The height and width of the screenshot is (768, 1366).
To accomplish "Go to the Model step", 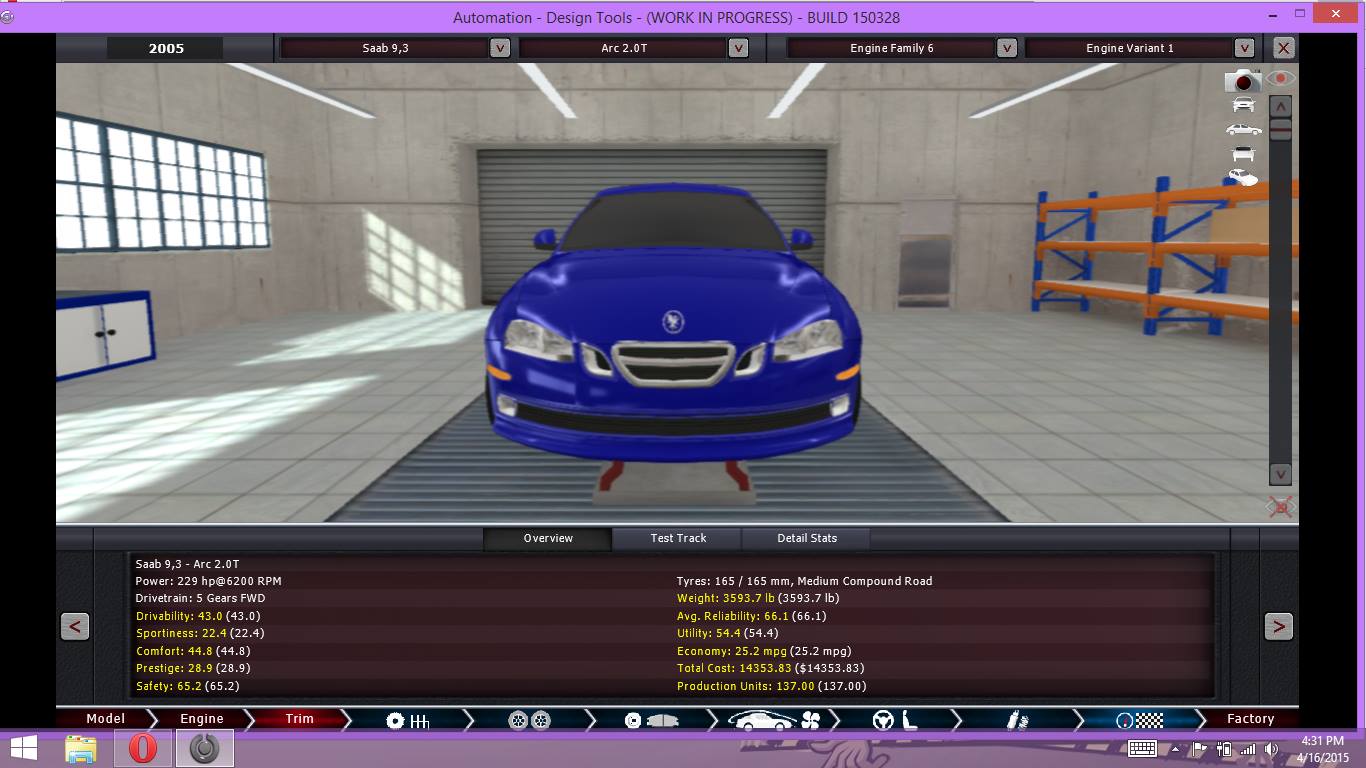I will 105,719.
